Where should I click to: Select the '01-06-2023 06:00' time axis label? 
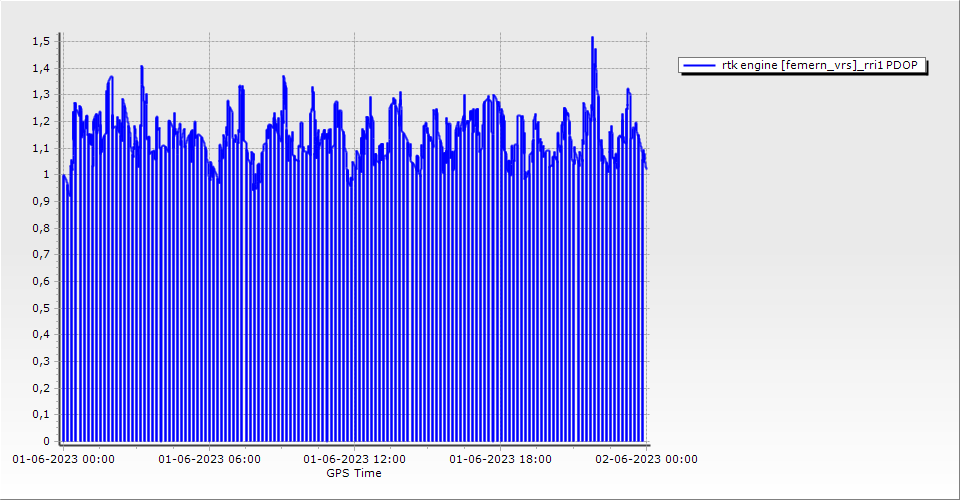210,460
